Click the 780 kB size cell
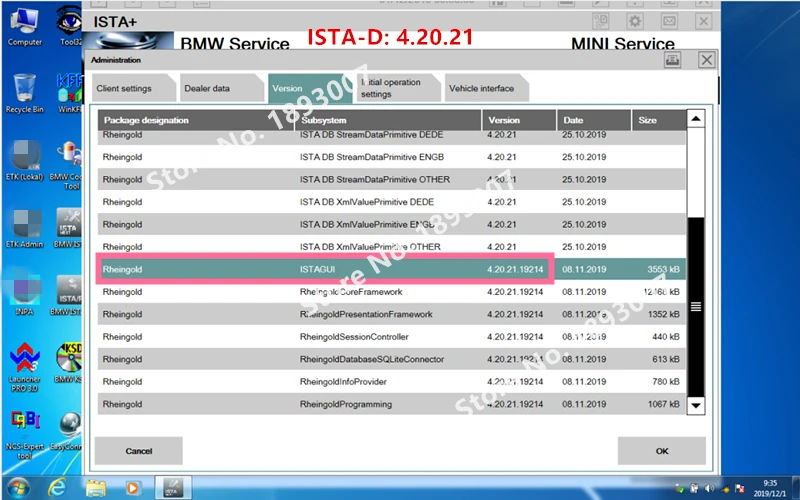The height and width of the screenshot is (500, 800). (665, 382)
